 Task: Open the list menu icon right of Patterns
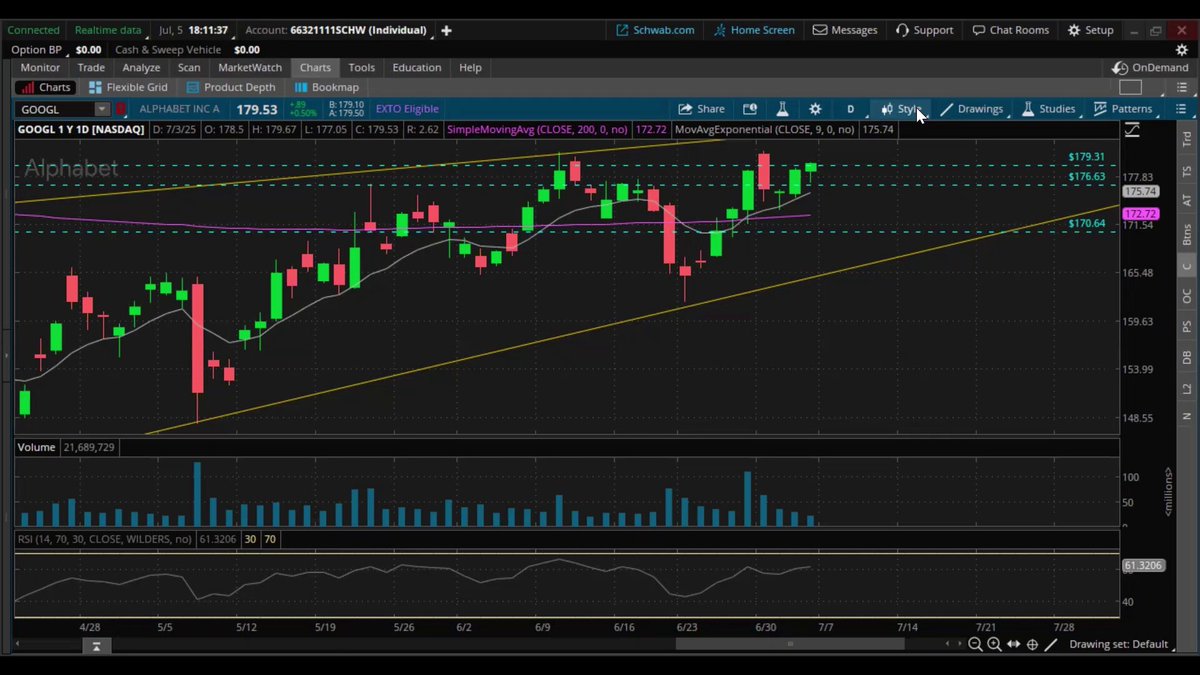(x=1183, y=109)
